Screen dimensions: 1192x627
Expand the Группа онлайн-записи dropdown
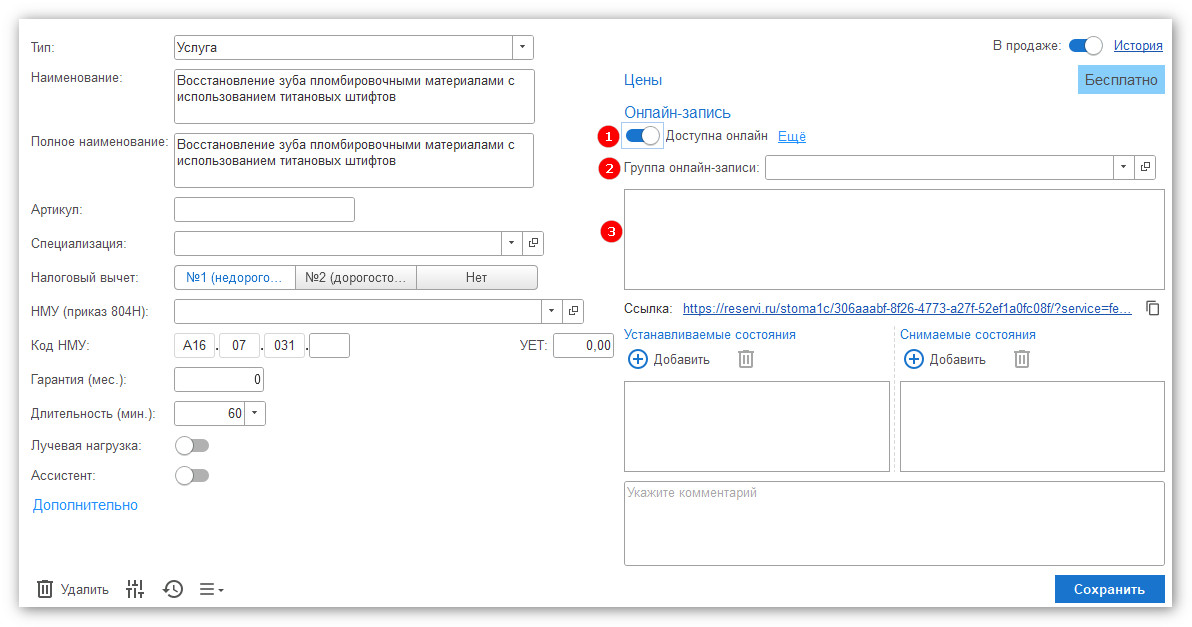click(x=1124, y=168)
